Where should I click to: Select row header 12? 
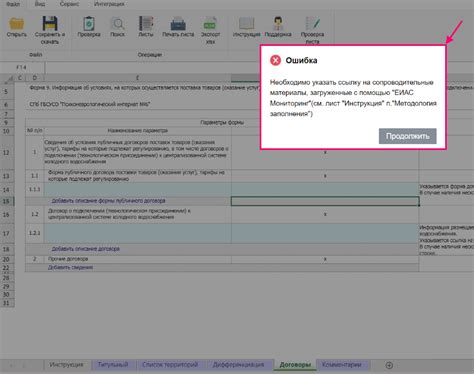(7, 153)
